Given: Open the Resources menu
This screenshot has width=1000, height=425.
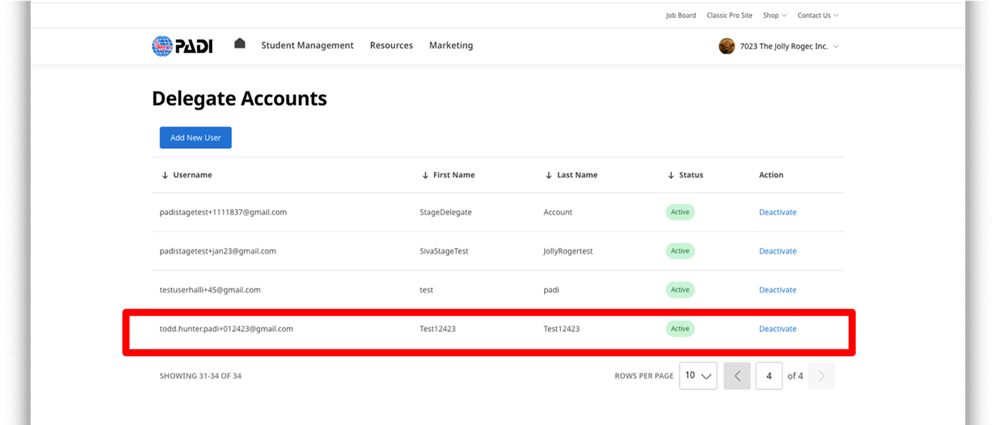Looking at the screenshot, I should (x=391, y=46).
